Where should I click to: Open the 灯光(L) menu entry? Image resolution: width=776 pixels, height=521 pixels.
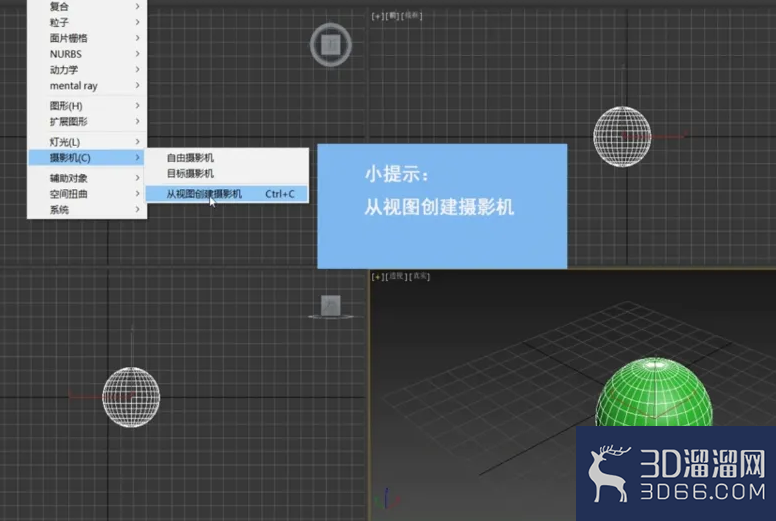click(x=87, y=142)
